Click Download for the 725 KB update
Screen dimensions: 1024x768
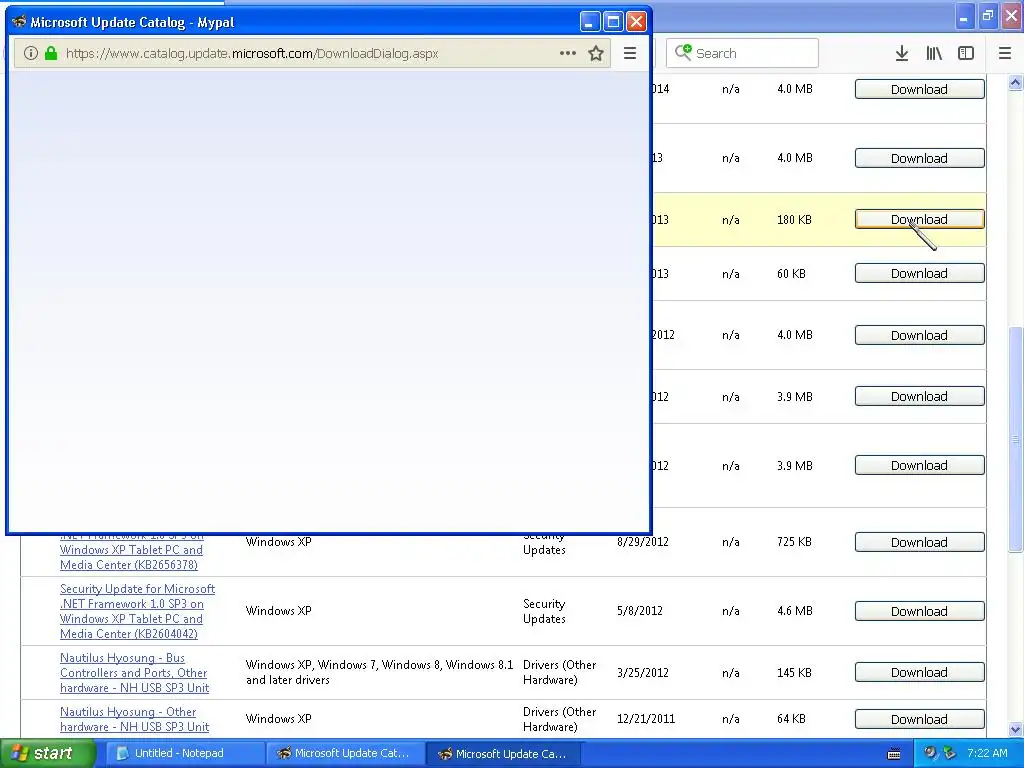pyautogui.click(x=920, y=542)
